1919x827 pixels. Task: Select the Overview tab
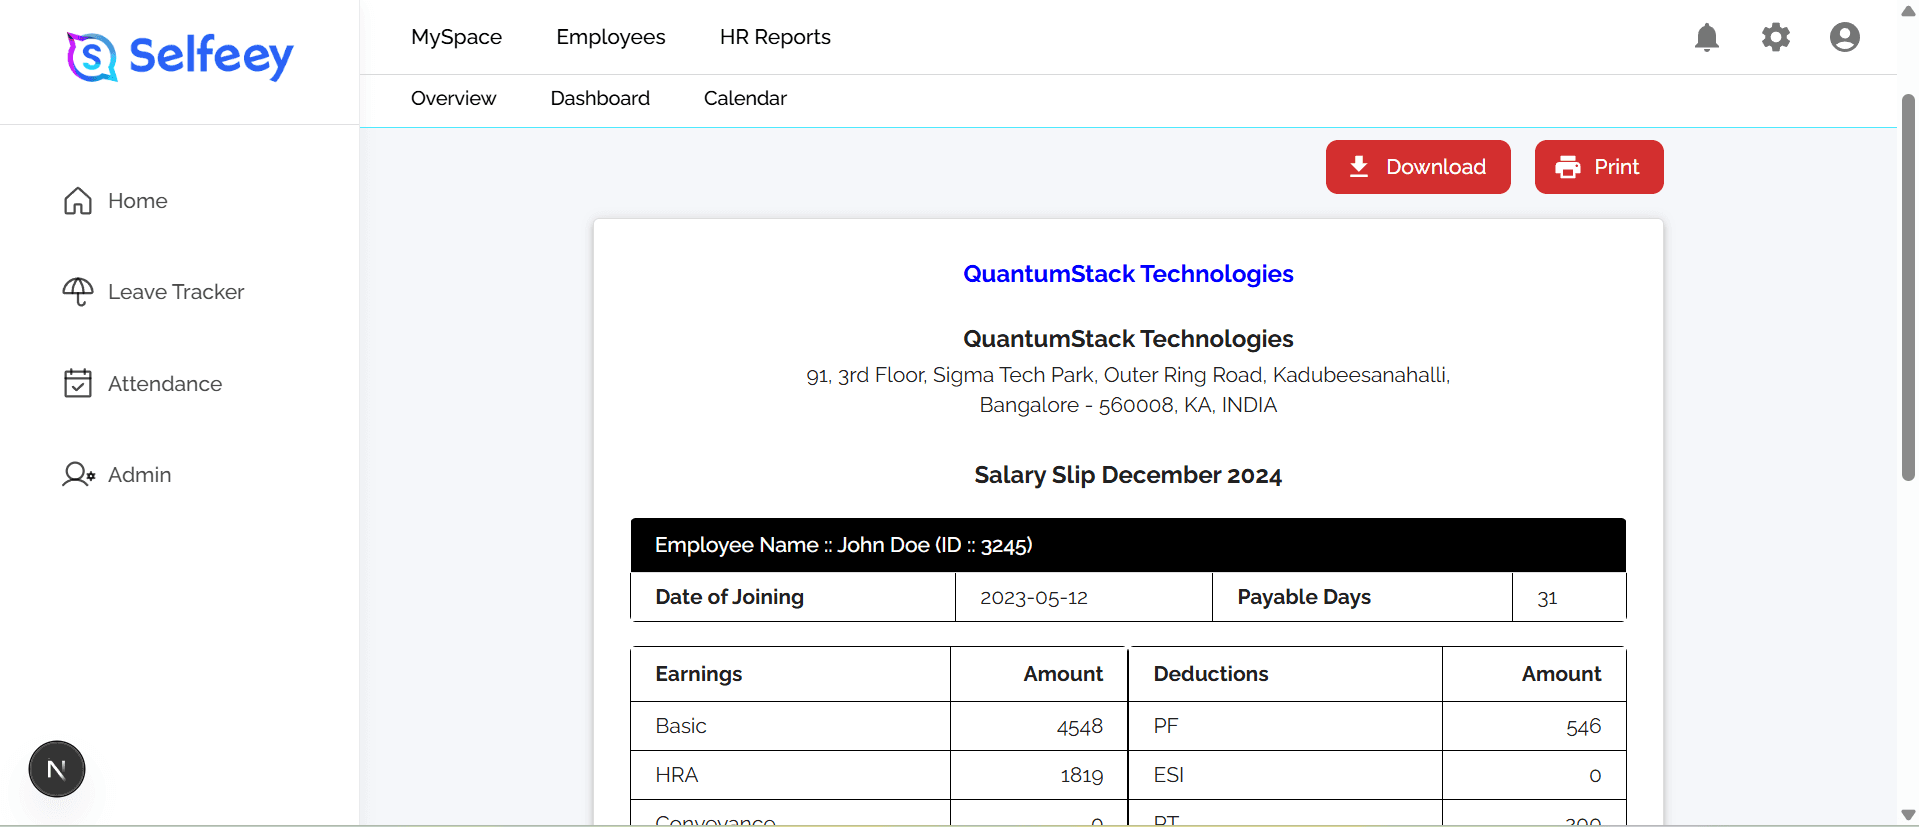(x=453, y=98)
